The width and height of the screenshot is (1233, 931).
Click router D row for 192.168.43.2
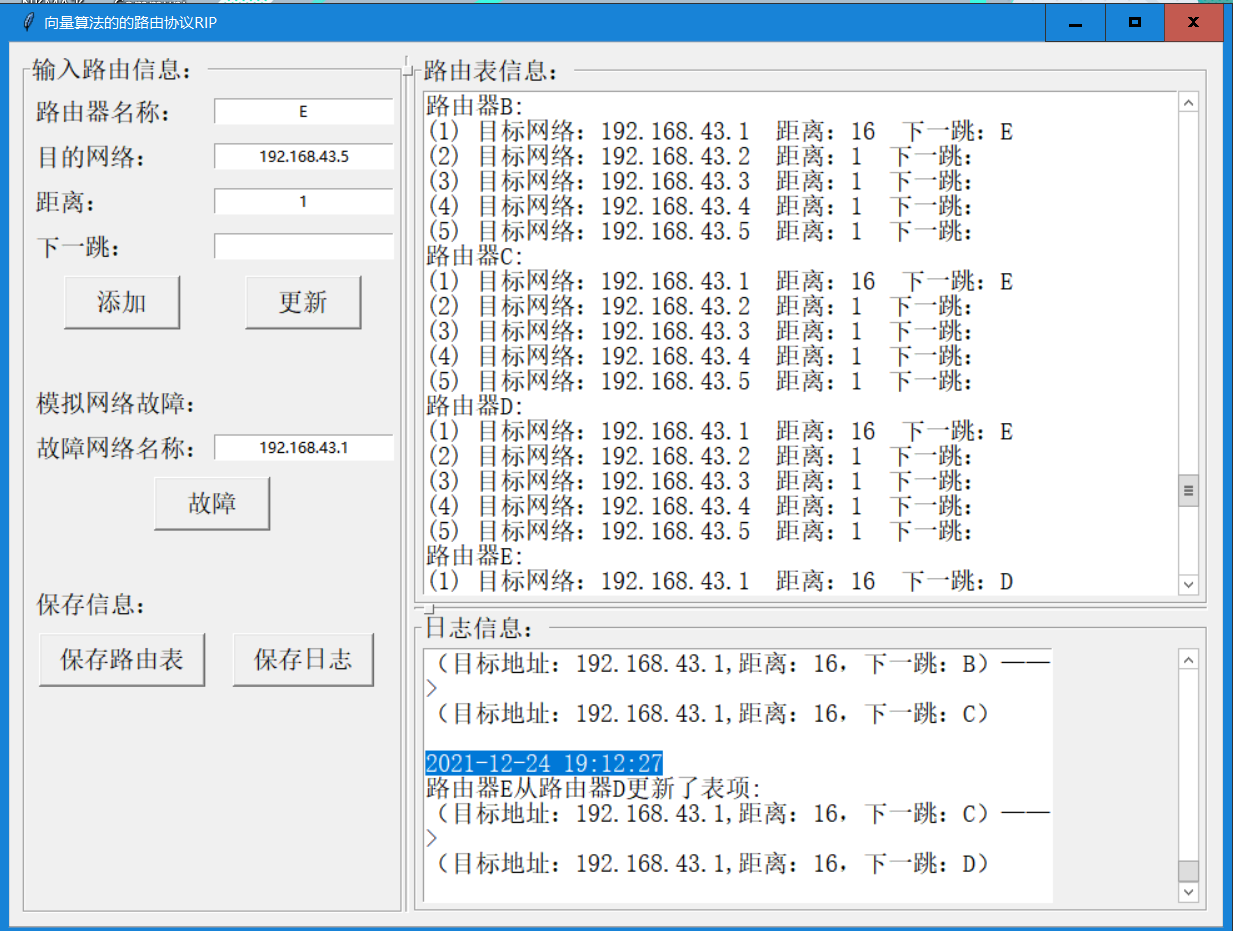700,456
